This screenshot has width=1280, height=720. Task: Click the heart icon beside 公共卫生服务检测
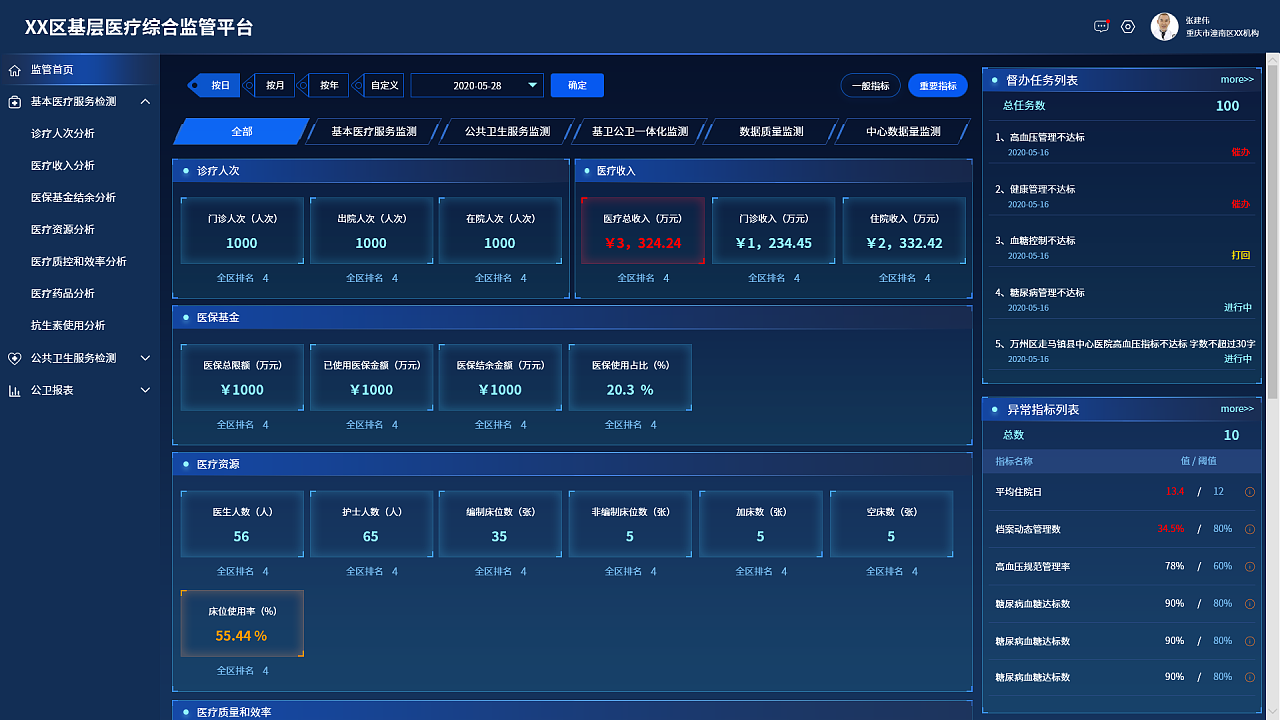[x=14, y=358]
